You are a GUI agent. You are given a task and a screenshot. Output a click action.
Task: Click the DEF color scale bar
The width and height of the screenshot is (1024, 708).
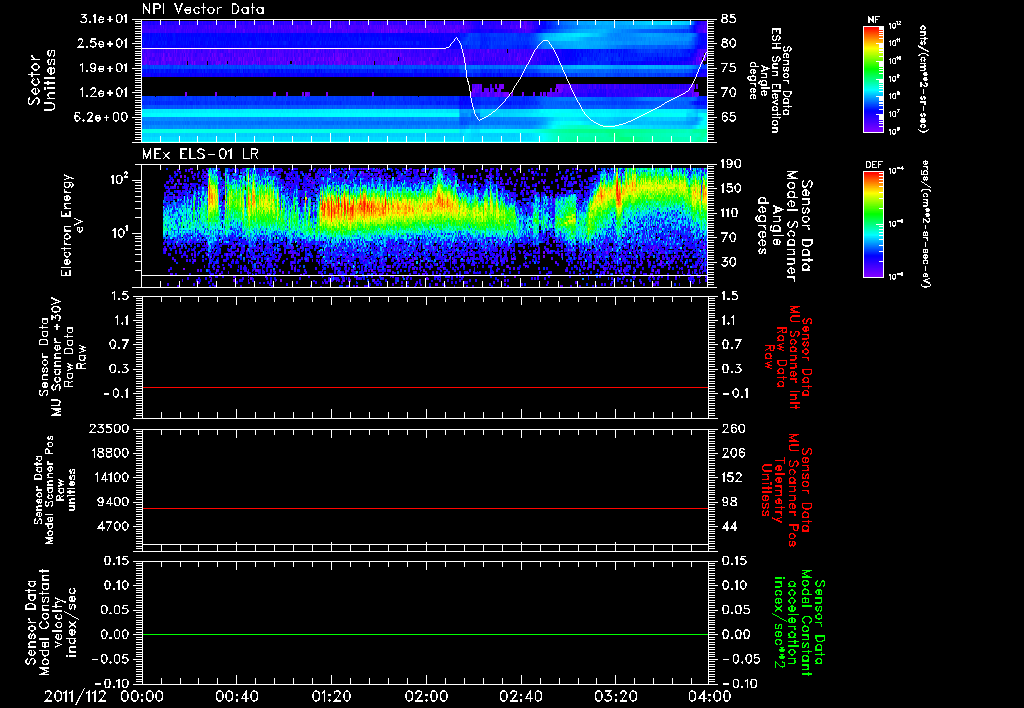pyautogui.click(x=873, y=222)
